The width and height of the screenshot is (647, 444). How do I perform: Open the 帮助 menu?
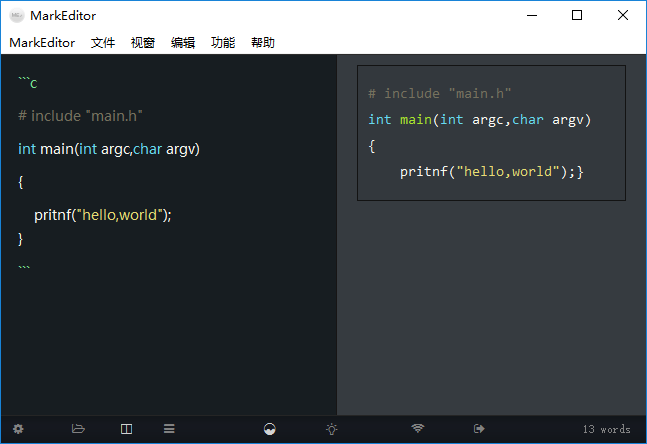coord(263,43)
